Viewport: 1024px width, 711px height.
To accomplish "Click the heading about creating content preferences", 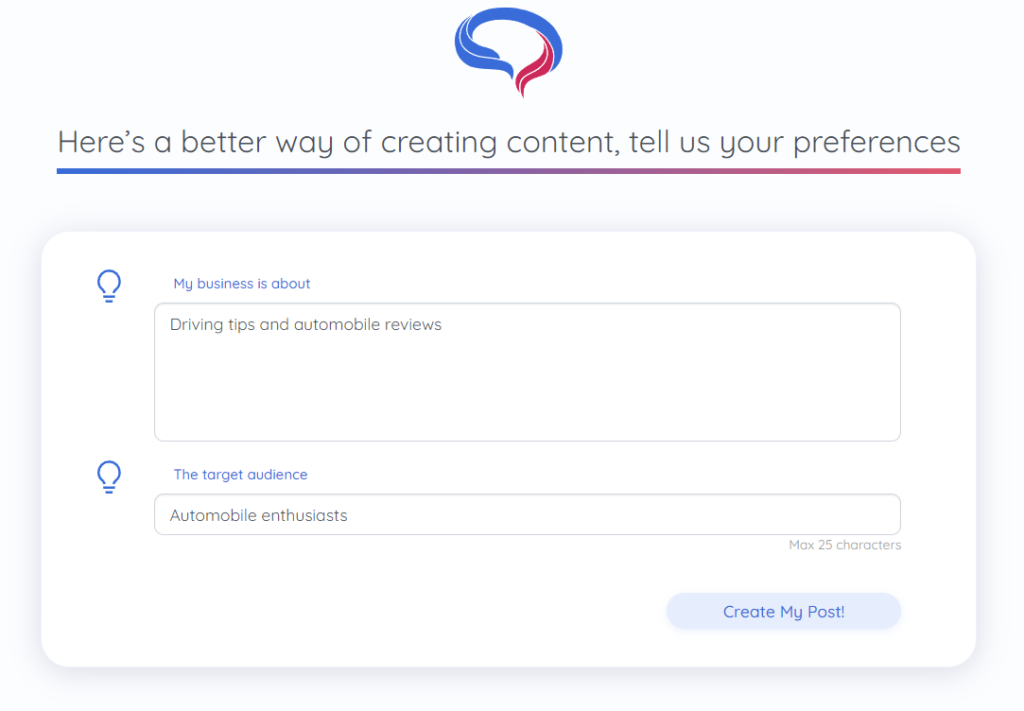I will pyautogui.click(x=509, y=142).
